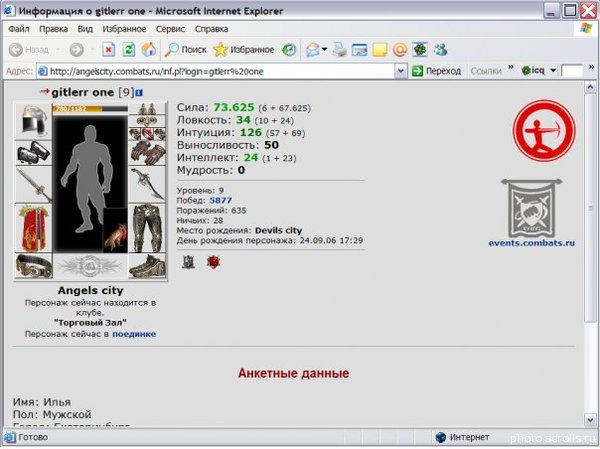Open the Правка menu
Image resolution: width=600 pixels, height=449 pixels.
click(54, 29)
